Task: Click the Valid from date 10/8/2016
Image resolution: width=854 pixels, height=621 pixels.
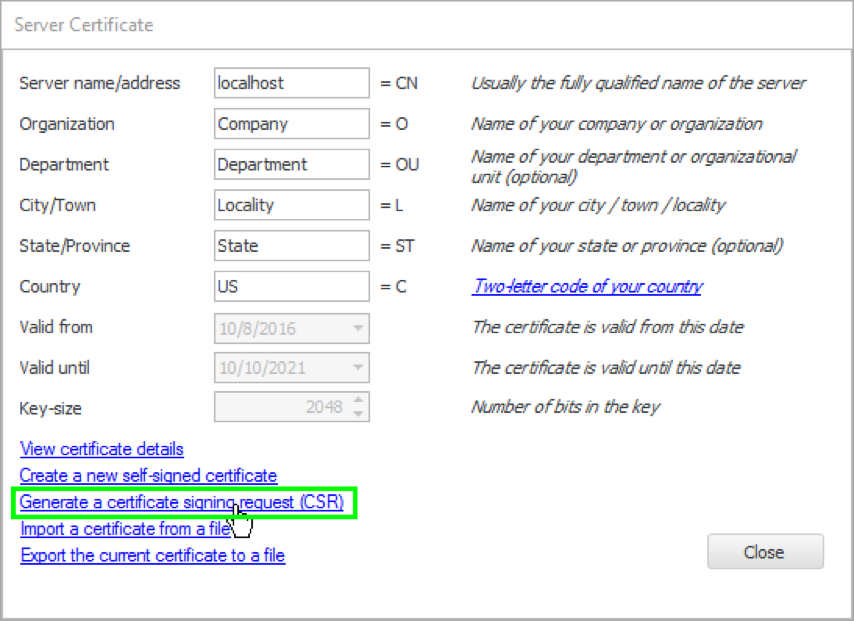Action: pyautogui.click(x=278, y=328)
